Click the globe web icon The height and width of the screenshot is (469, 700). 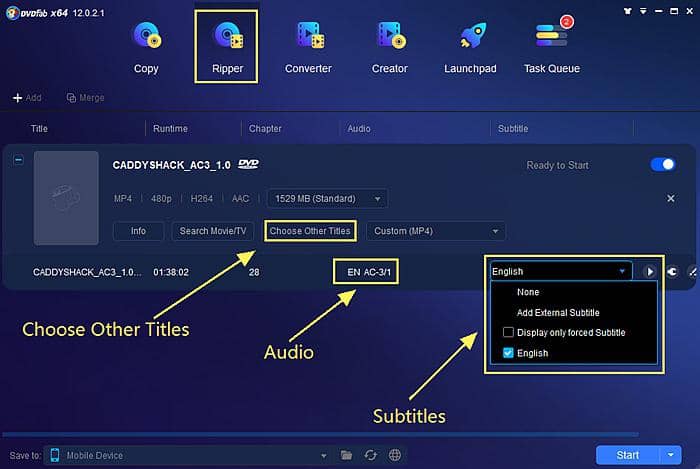point(395,455)
